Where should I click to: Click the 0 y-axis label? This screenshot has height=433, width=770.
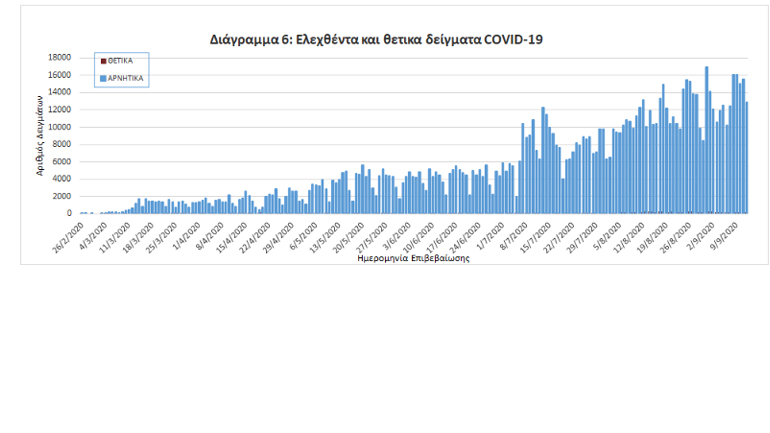point(70,213)
